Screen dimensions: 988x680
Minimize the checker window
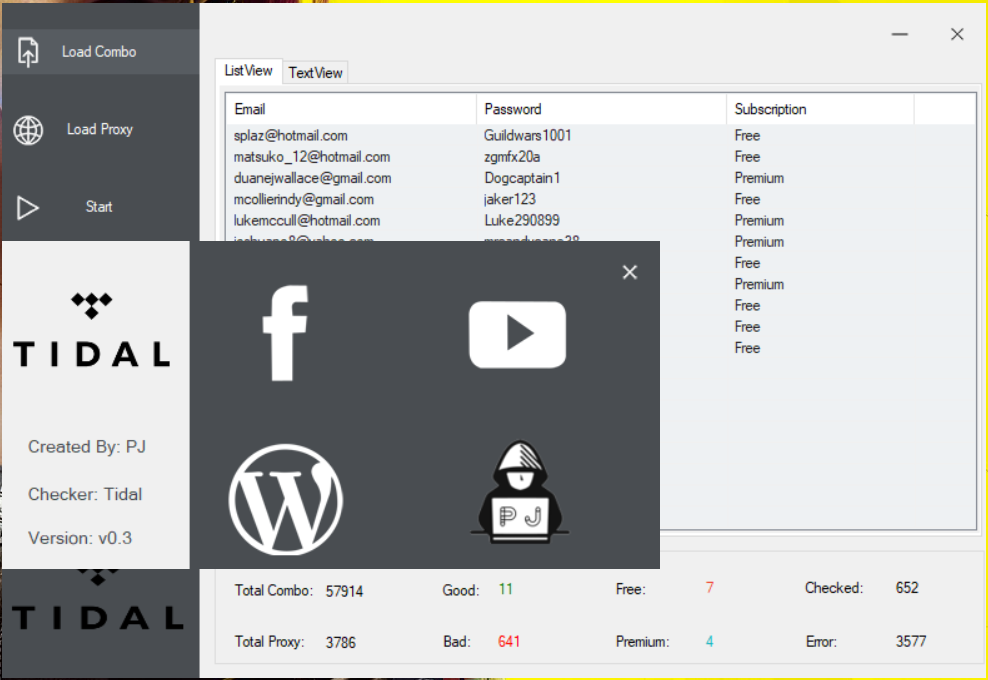(x=900, y=34)
